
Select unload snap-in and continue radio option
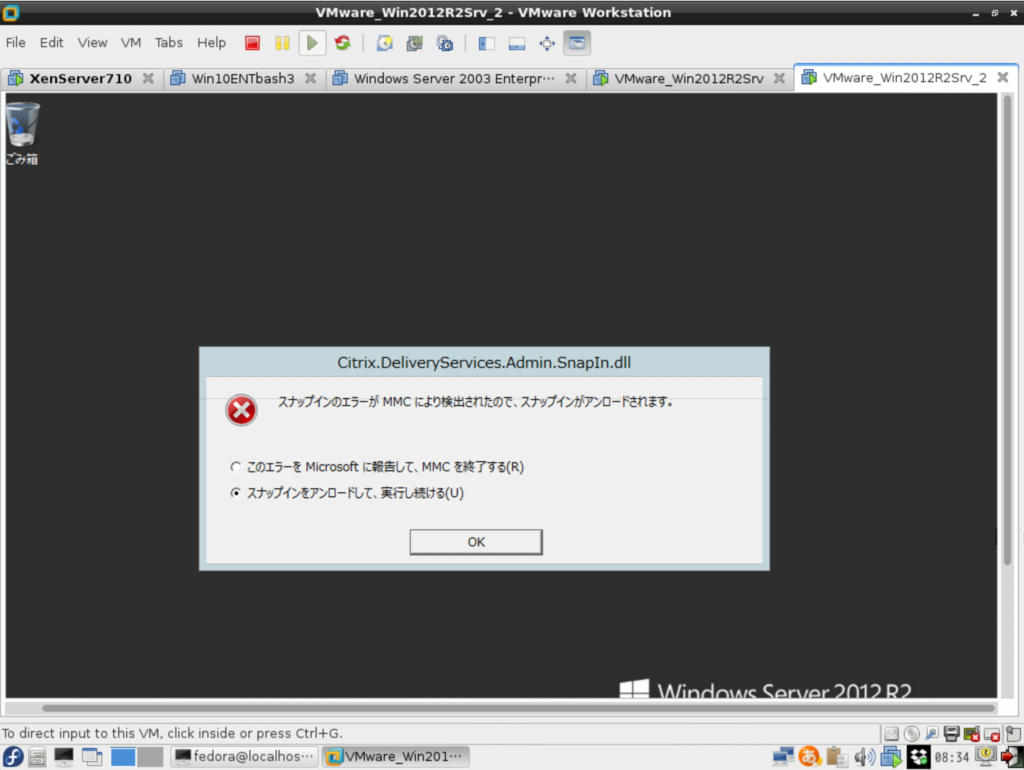point(347,493)
